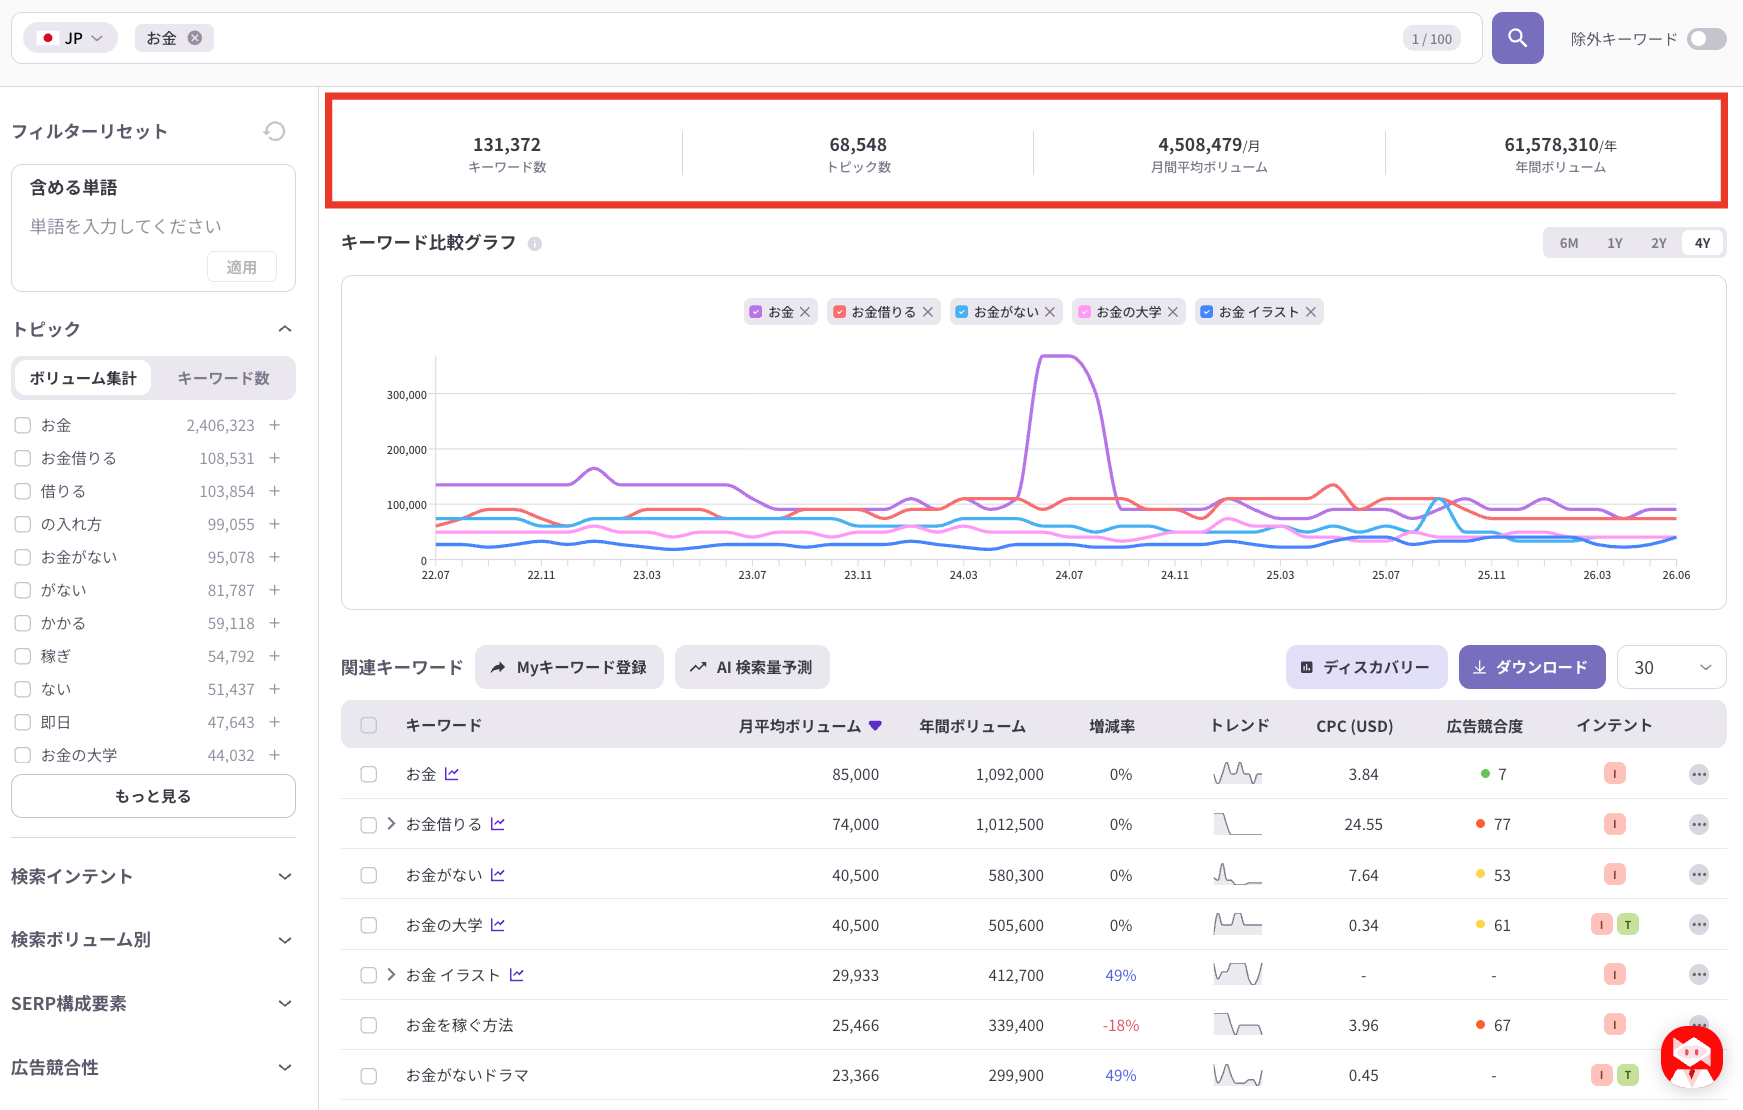The height and width of the screenshot is (1110, 1743).
Task: Select the 1Y time range tab
Action: [x=1615, y=243]
